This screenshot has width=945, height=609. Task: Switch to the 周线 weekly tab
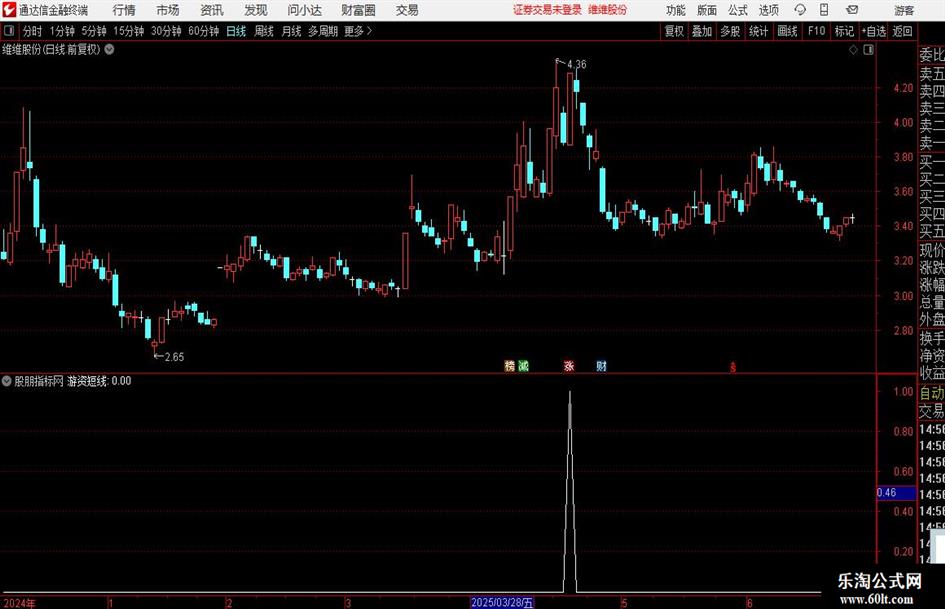pos(264,31)
